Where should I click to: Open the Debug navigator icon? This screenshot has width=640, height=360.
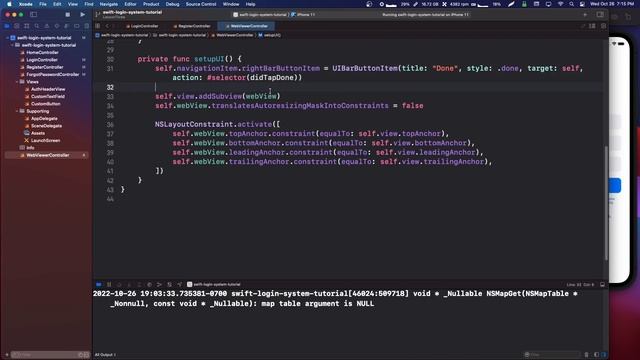(x=67, y=26)
